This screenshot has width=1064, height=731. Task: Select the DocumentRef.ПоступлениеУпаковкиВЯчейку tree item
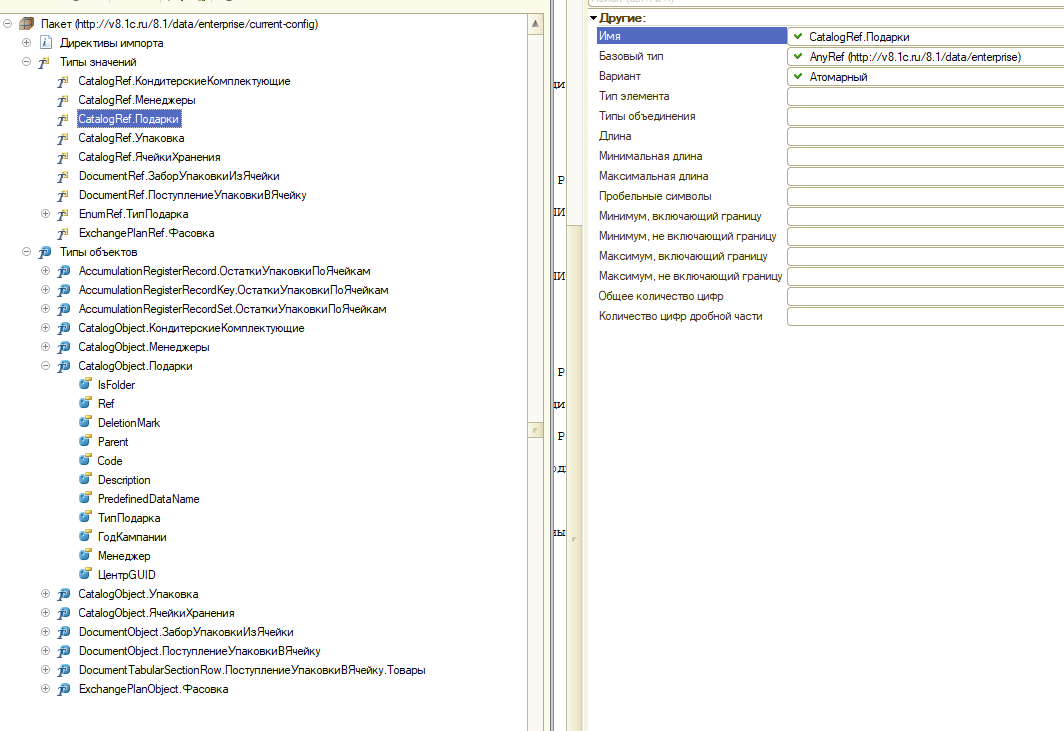point(192,195)
